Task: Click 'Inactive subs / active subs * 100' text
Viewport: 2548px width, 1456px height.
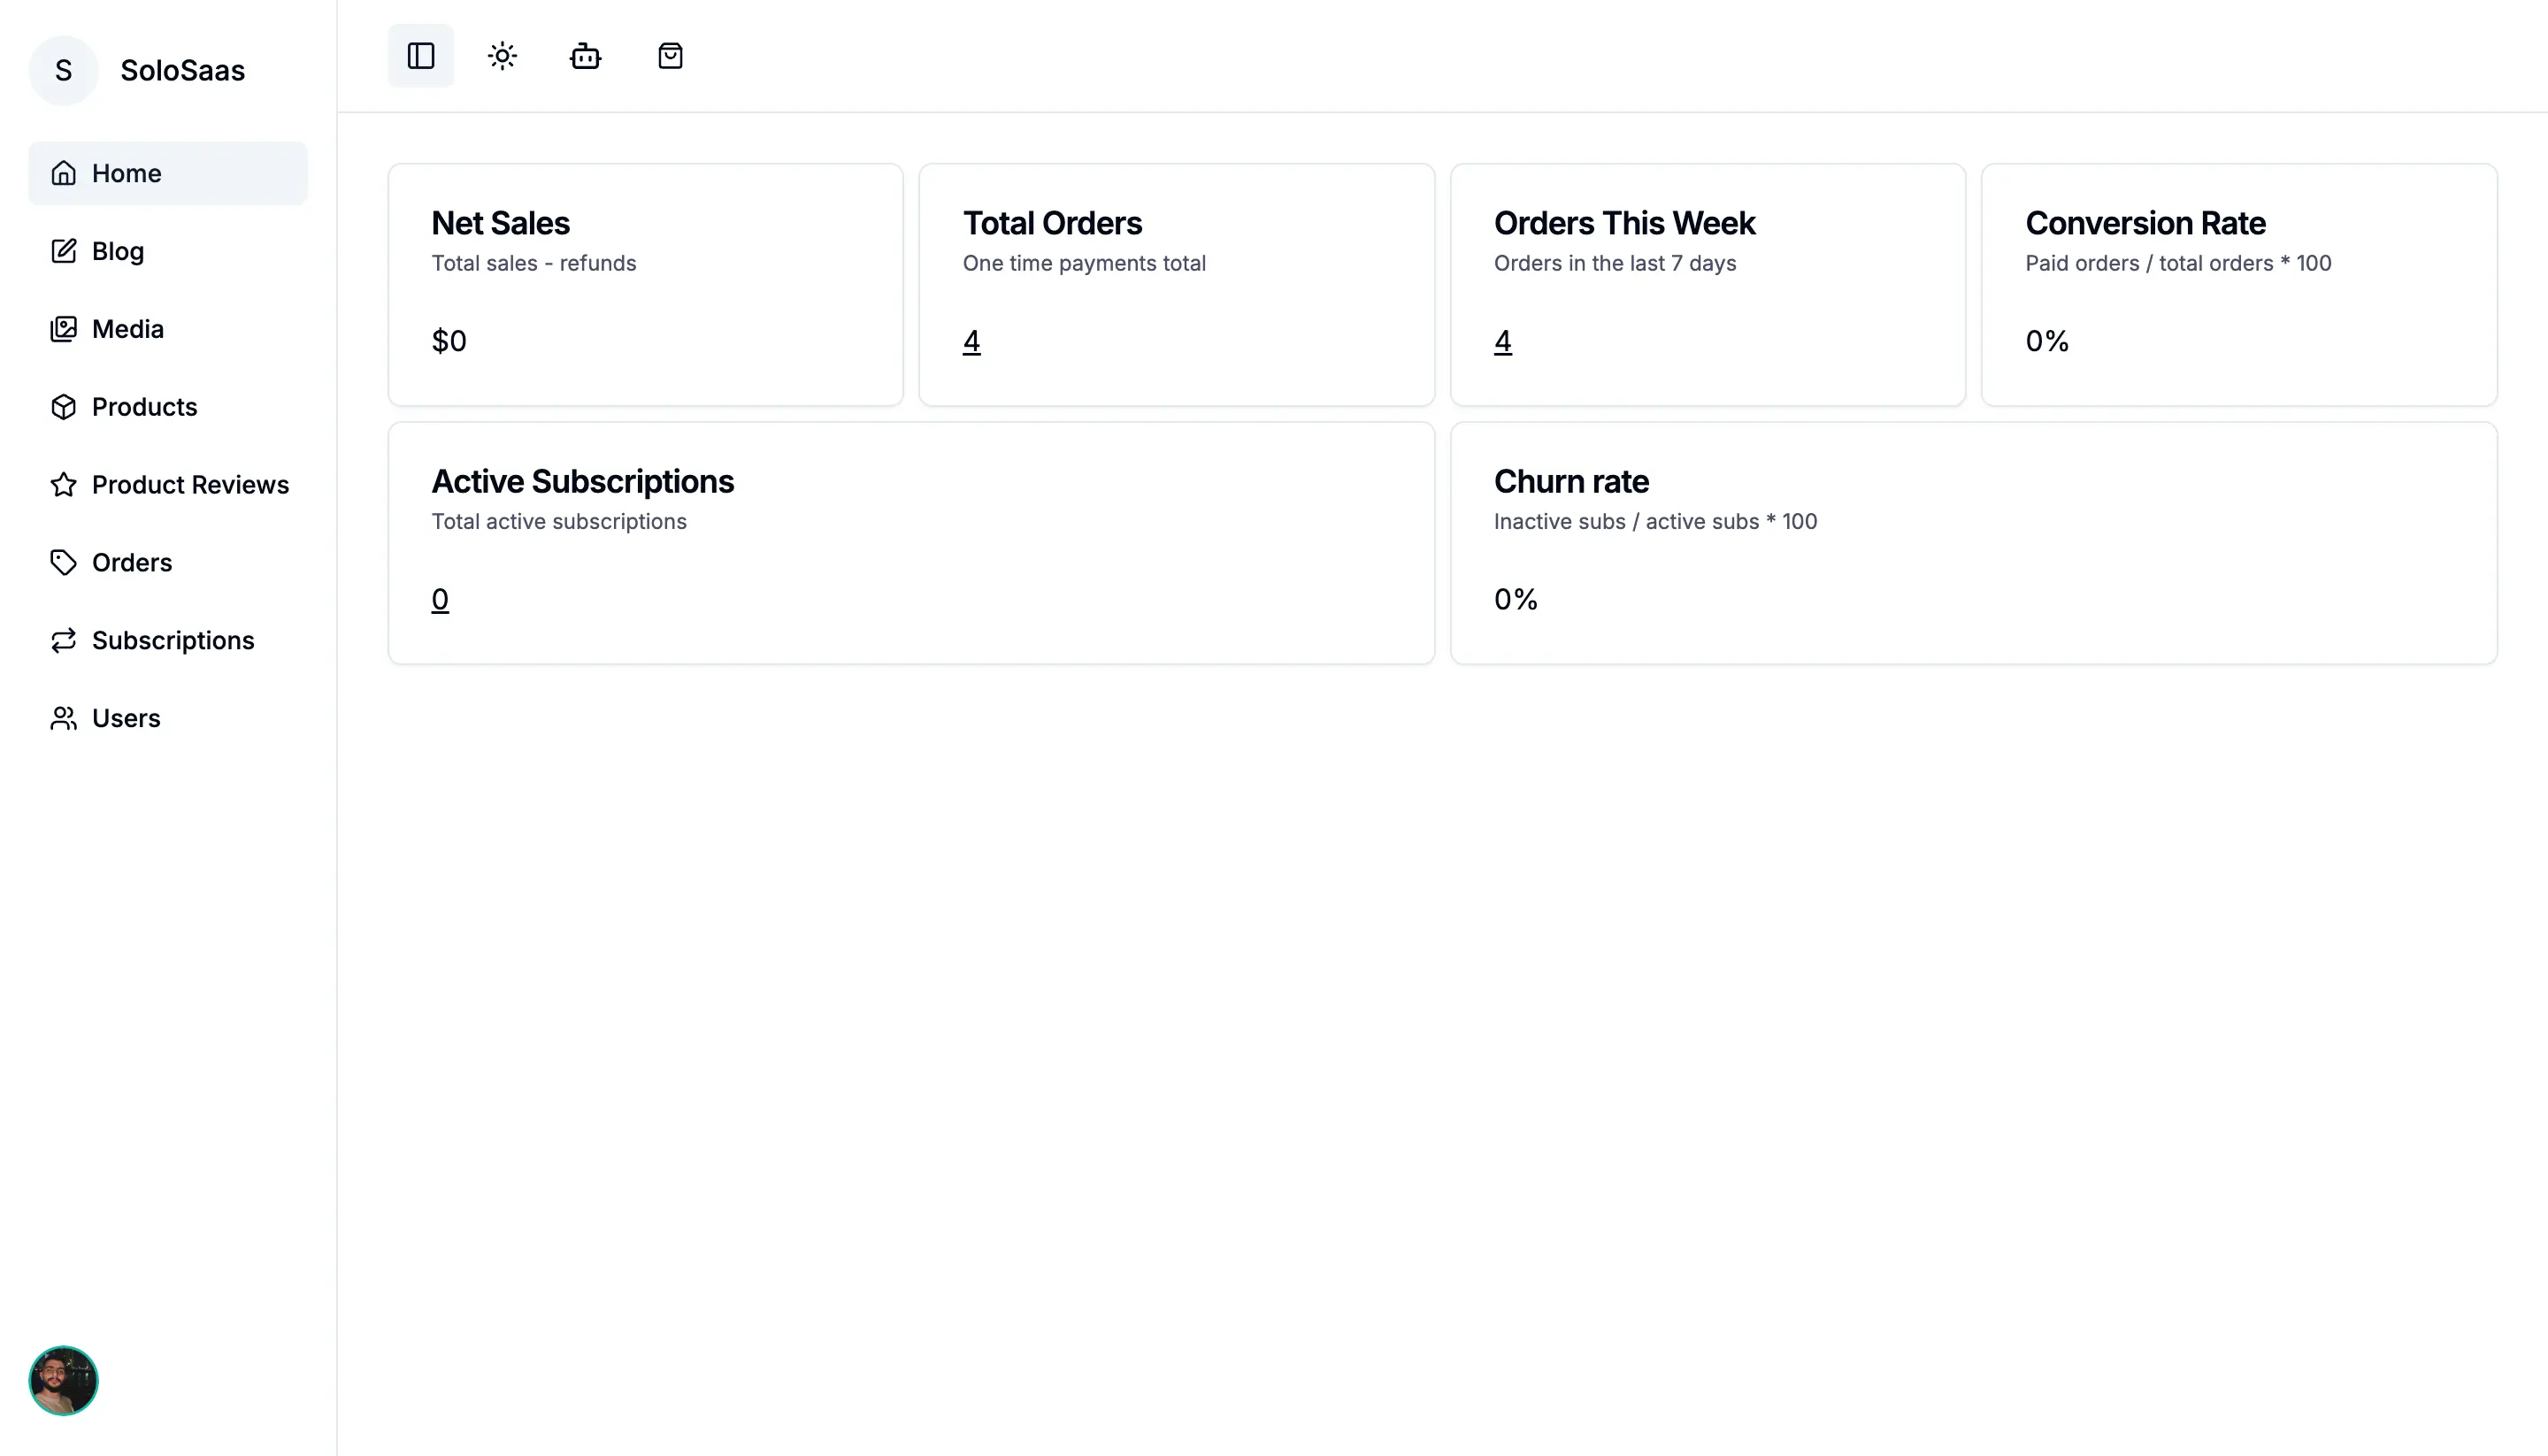Action: (x=1656, y=522)
